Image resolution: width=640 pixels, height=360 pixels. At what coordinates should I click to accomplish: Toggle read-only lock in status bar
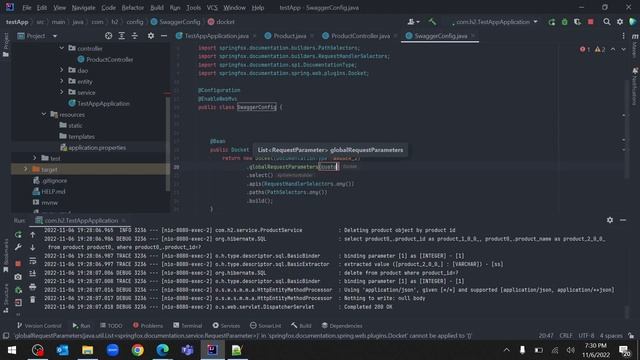pyautogui.click(x=631, y=336)
